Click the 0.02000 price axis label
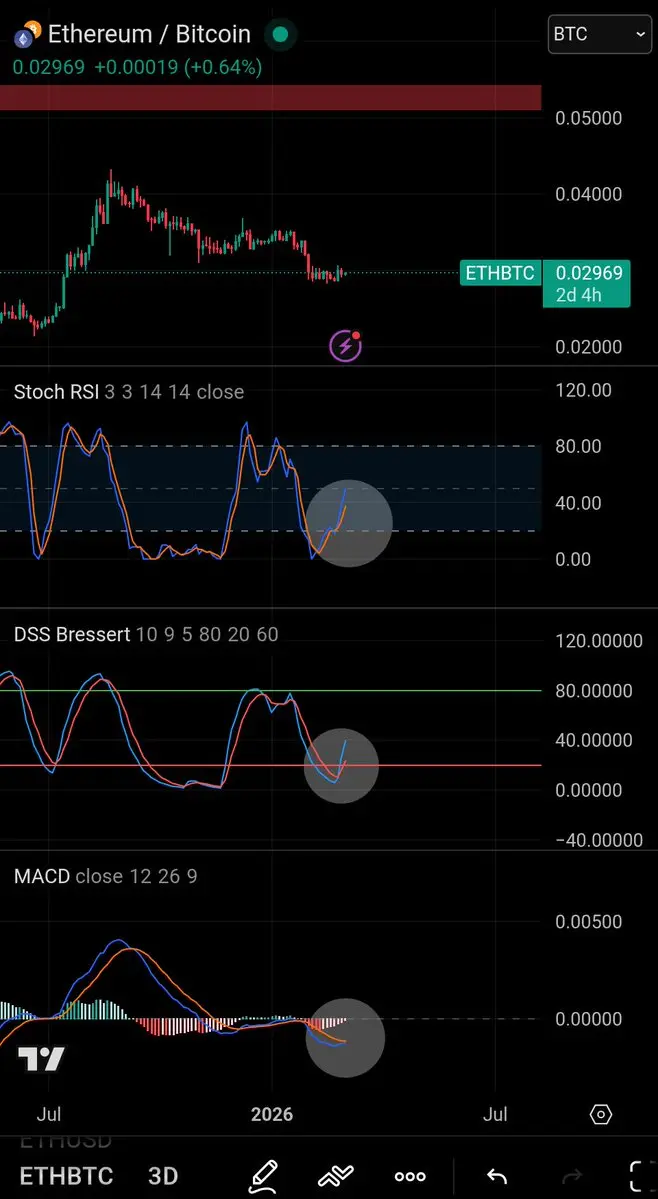 pos(588,347)
